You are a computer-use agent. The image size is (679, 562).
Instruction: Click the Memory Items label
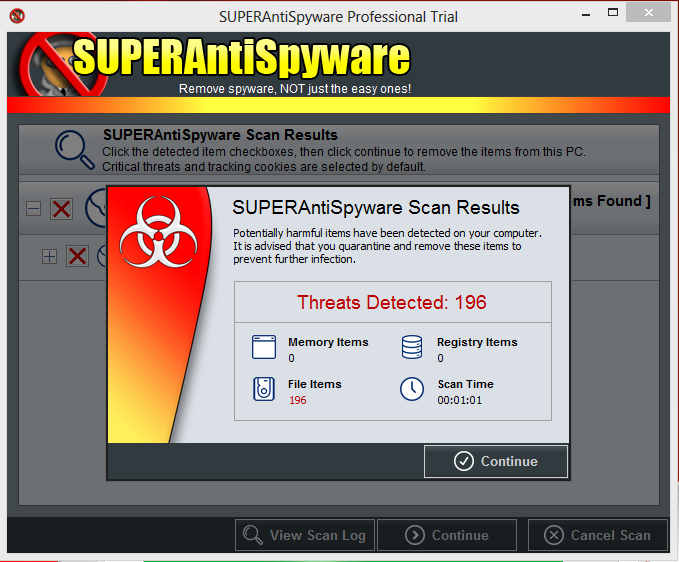(328, 342)
